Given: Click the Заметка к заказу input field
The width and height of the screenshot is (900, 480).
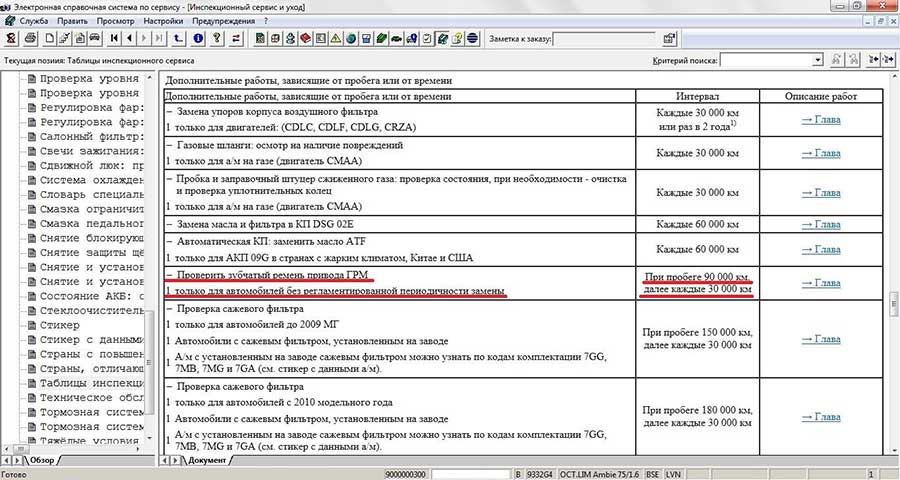Looking at the screenshot, I should point(605,39).
